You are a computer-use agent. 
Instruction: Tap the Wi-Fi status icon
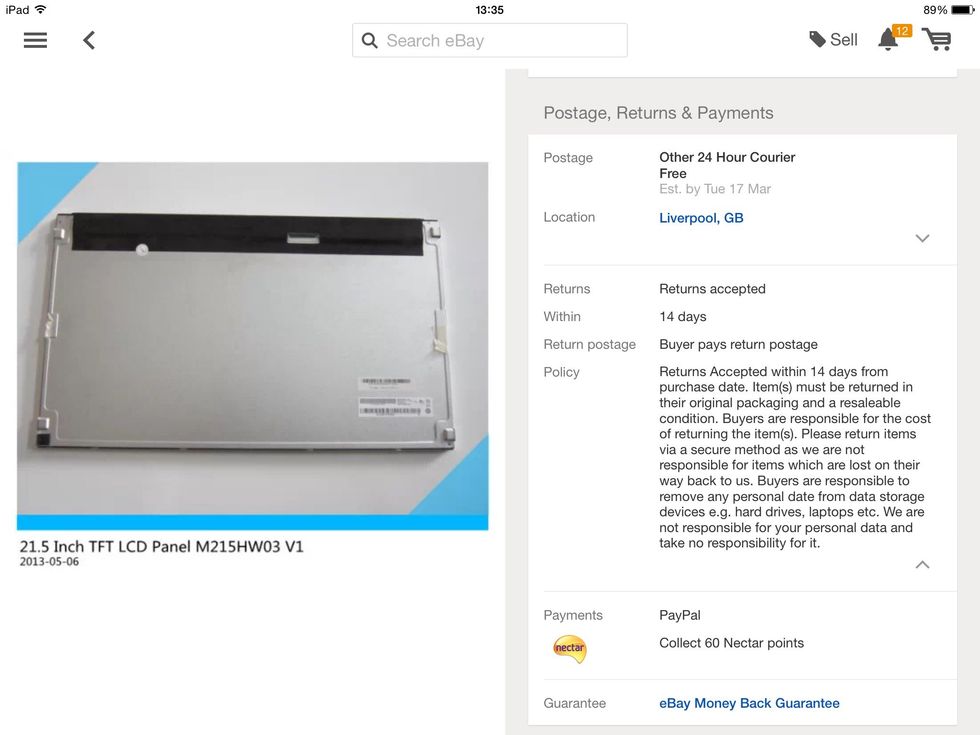point(40,9)
